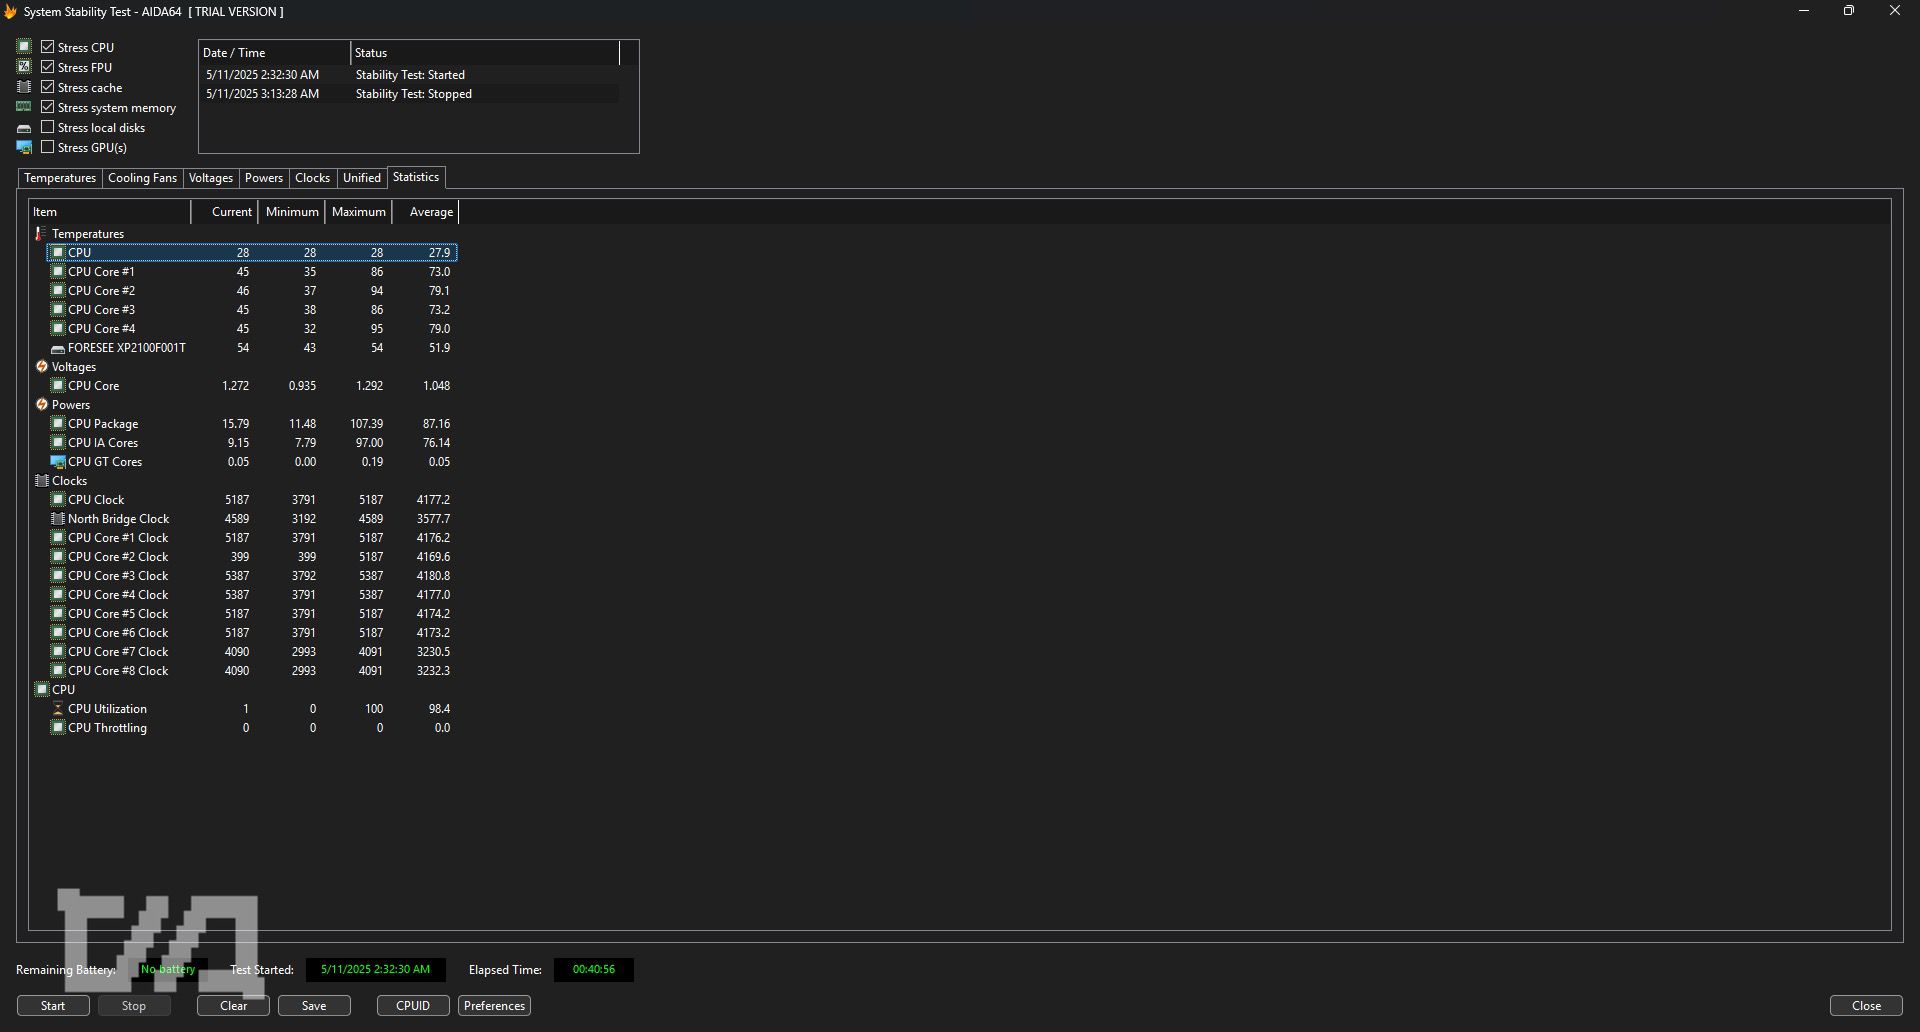1920x1032 pixels.
Task: Enable the Stress local disks checkbox
Action: click(x=47, y=127)
